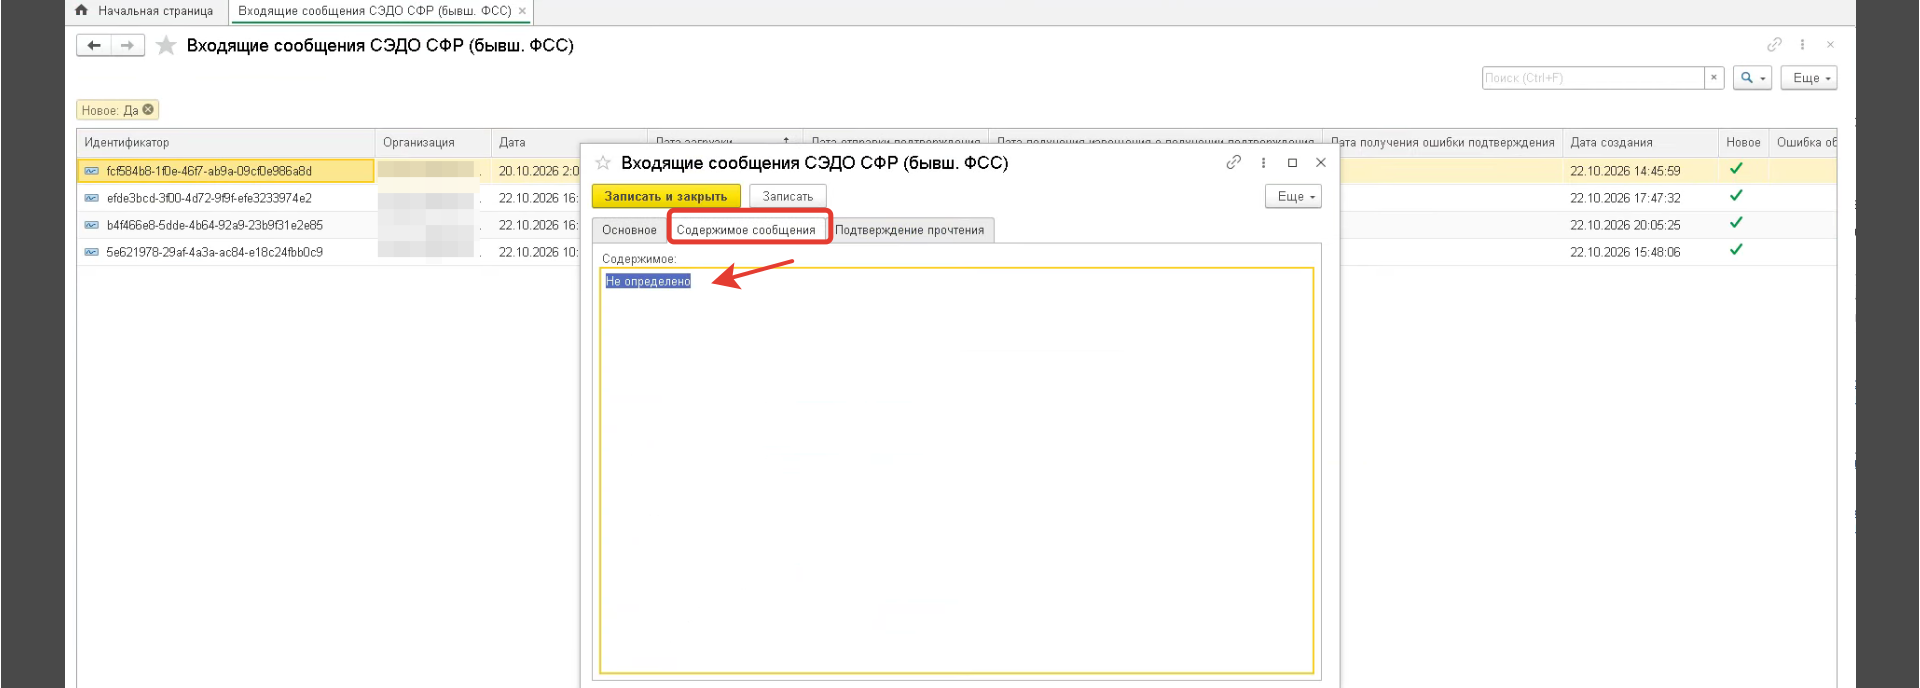Clear search field with the x button
The image size is (1920, 688).
pos(1714,77)
